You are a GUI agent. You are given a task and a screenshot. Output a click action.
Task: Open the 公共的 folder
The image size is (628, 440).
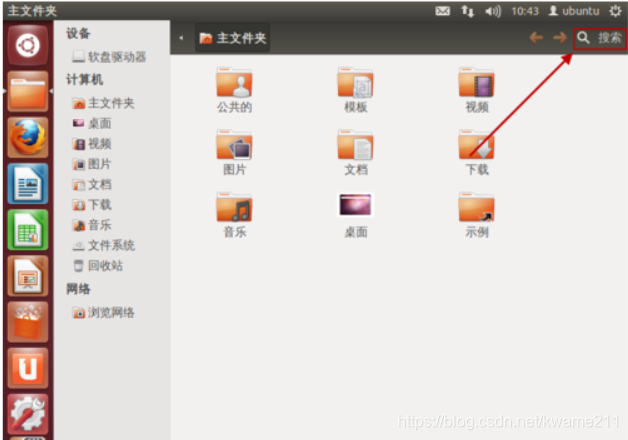pyautogui.click(x=234, y=90)
